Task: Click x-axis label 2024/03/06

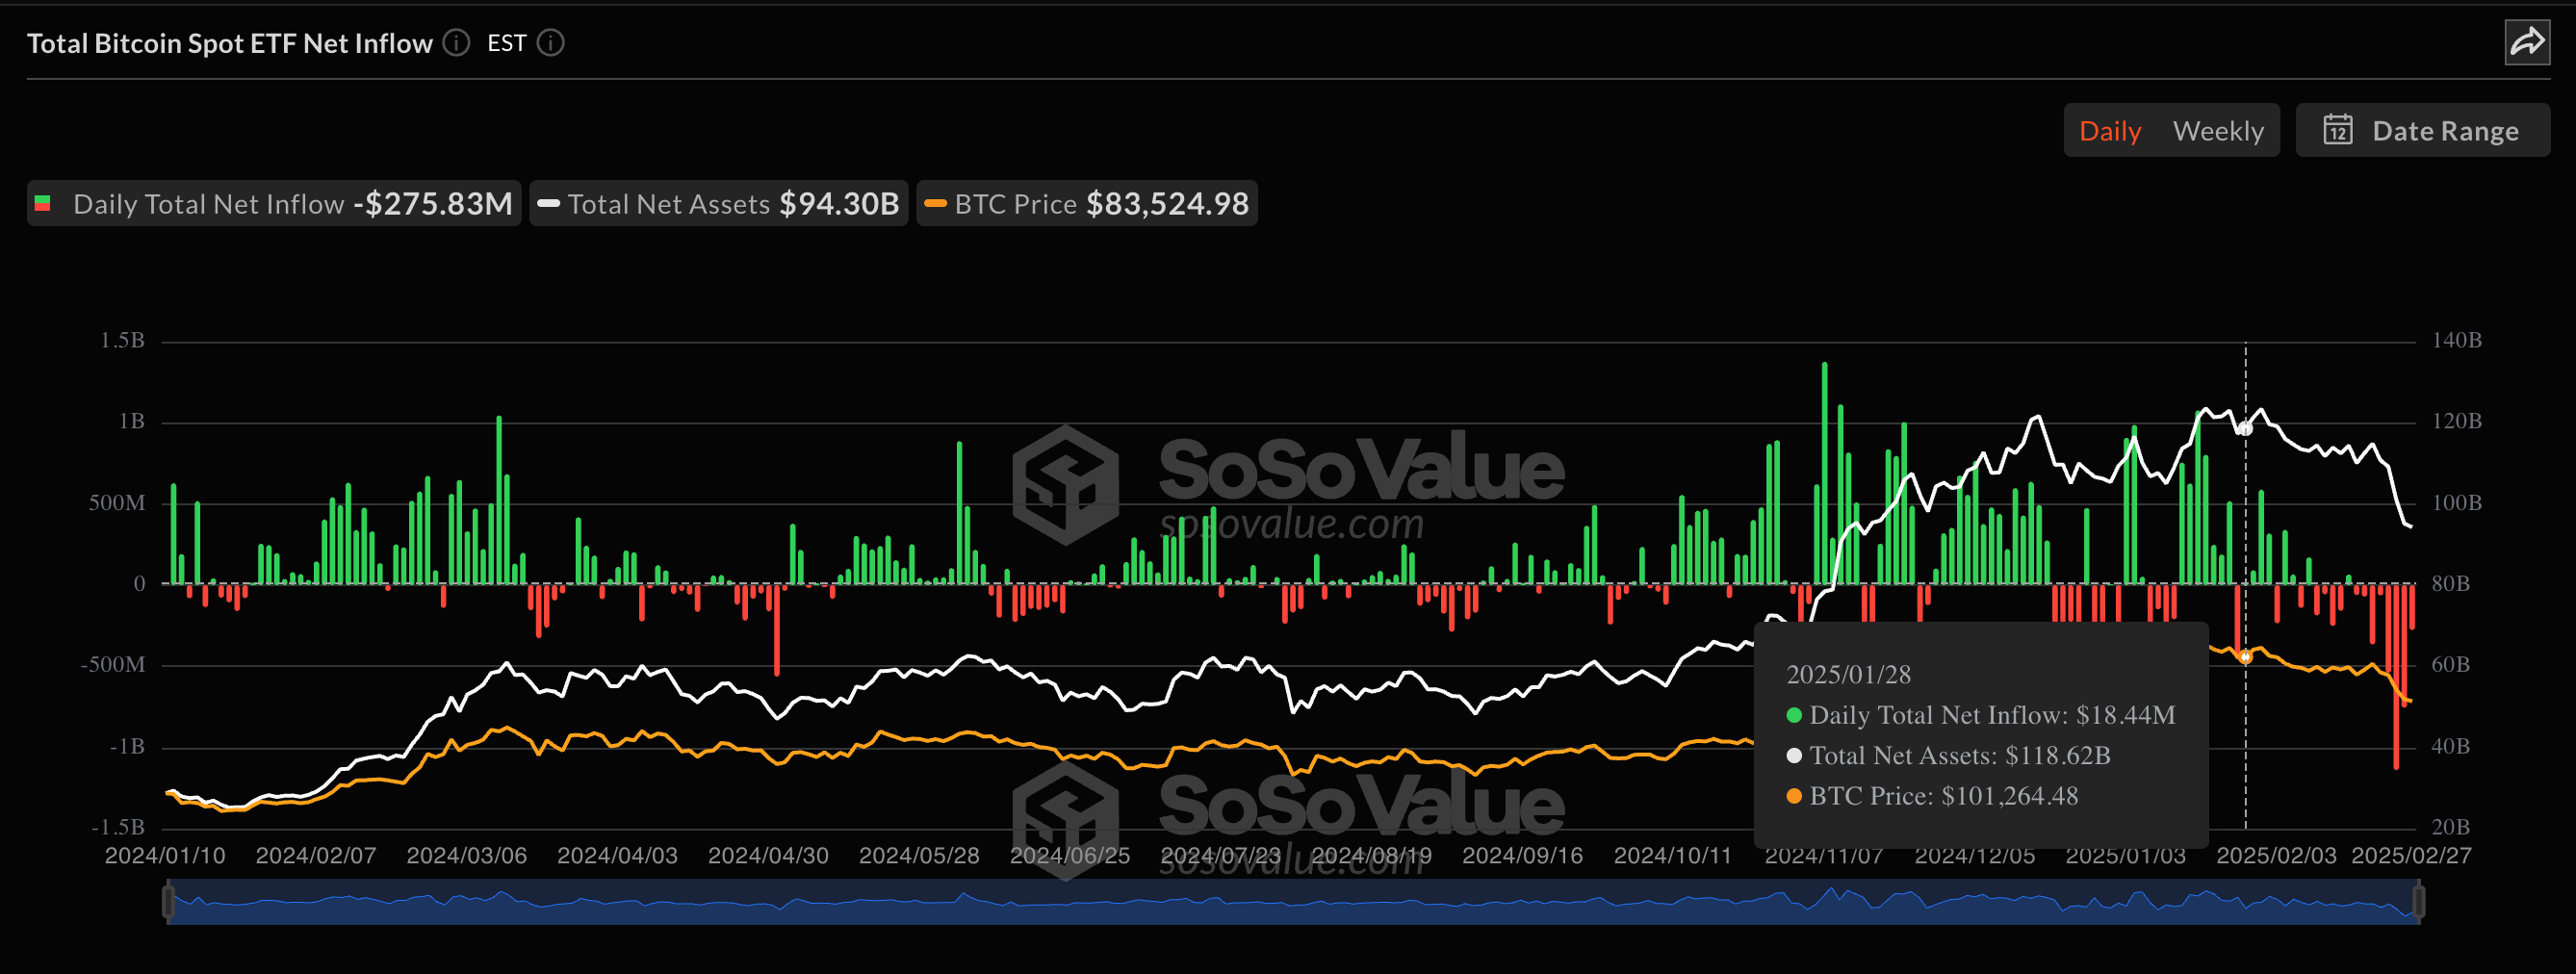Action: (466, 856)
